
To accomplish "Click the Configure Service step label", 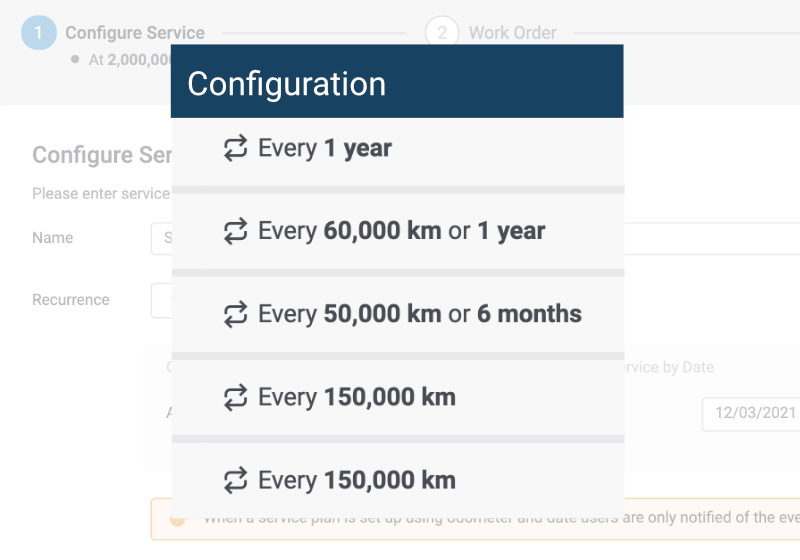I will (135, 33).
